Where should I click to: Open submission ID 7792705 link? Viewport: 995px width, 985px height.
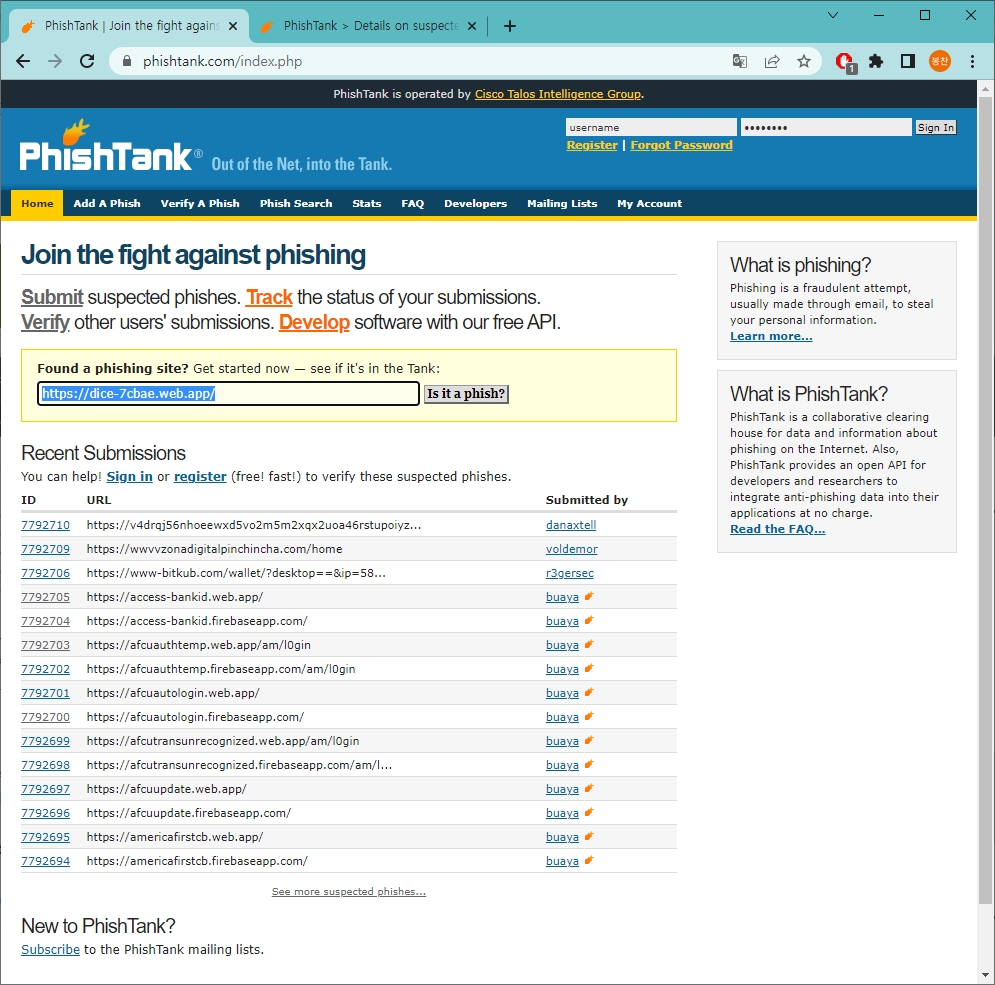coord(45,597)
